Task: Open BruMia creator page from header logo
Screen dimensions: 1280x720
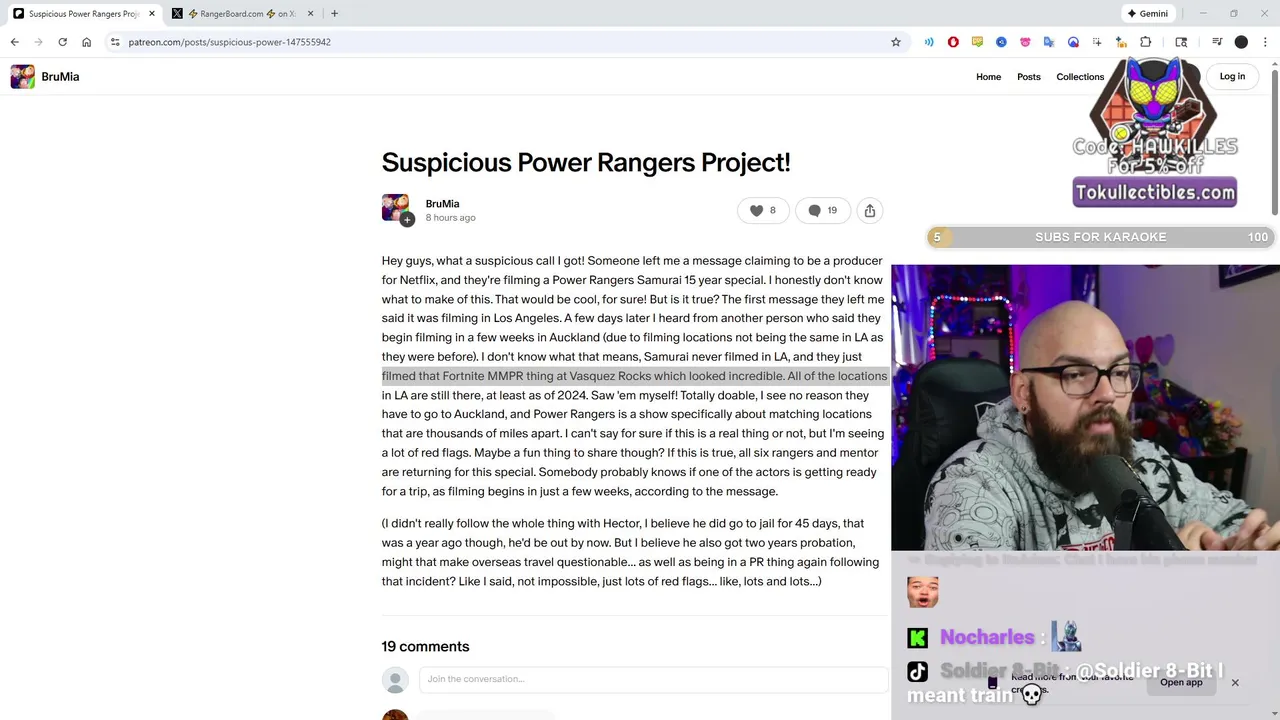Action: click(45, 76)
